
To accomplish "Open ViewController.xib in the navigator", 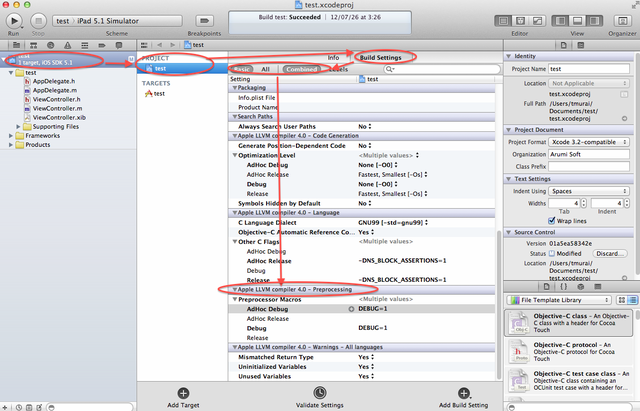I will tap(59, 117).
